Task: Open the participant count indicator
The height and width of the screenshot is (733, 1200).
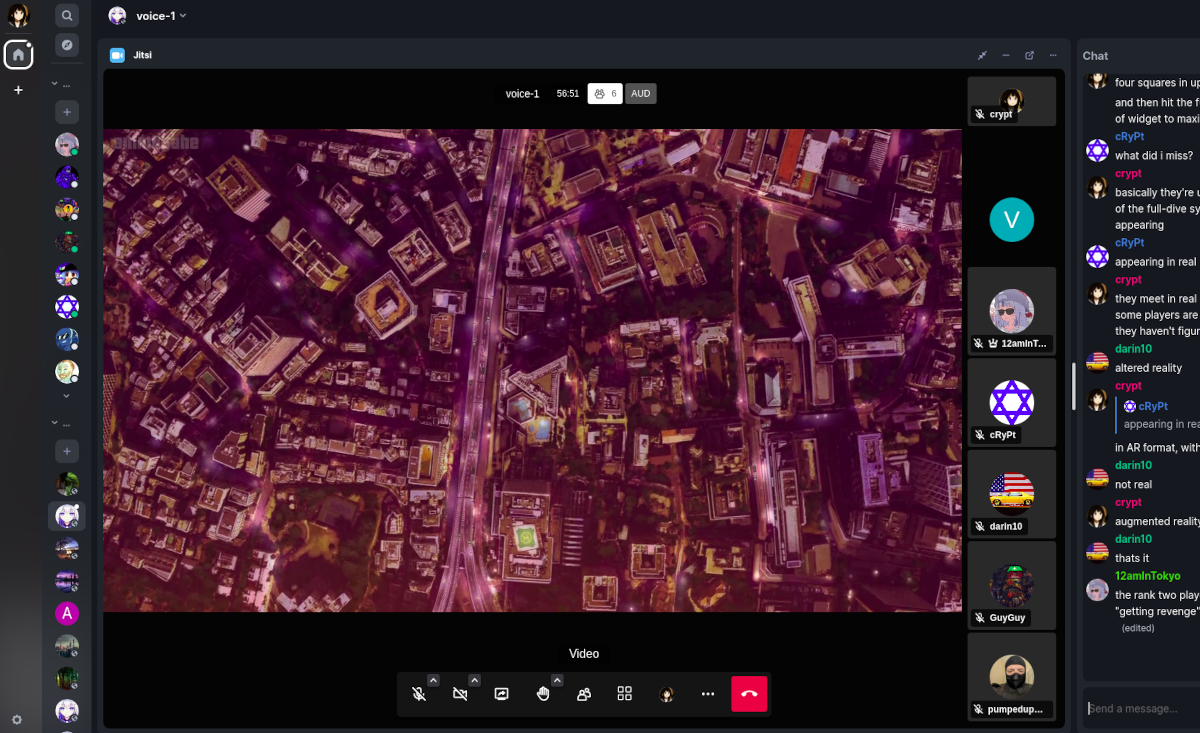Action: tap(605, 94)
